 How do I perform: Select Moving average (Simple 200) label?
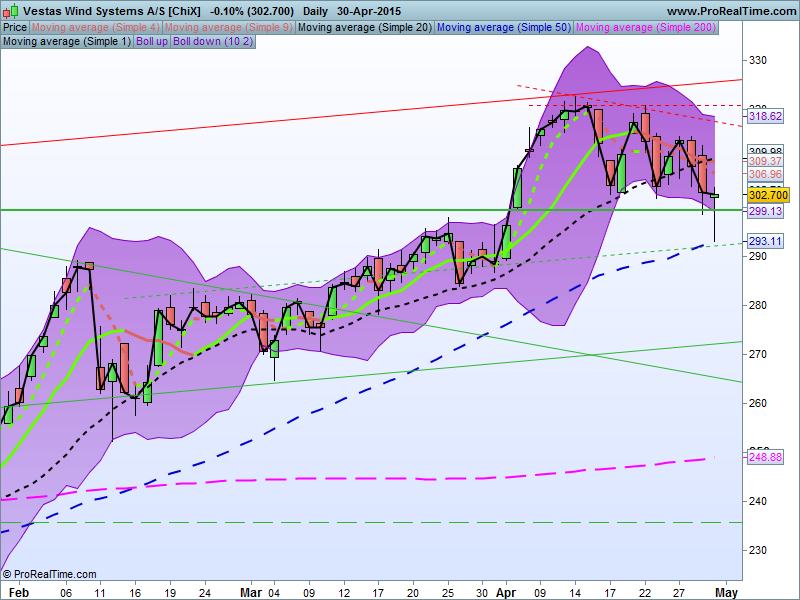tap(646, 28)
